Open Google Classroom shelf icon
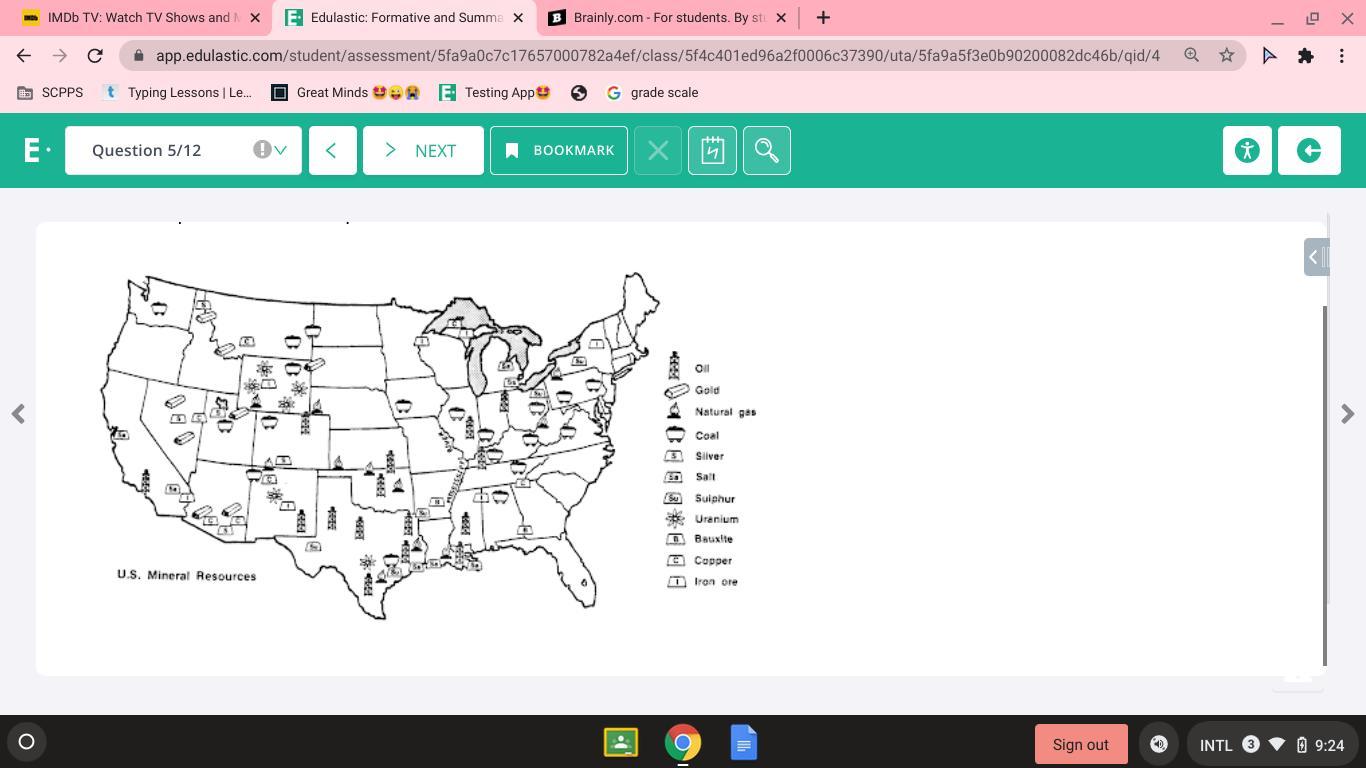 (x=621, y=743)
